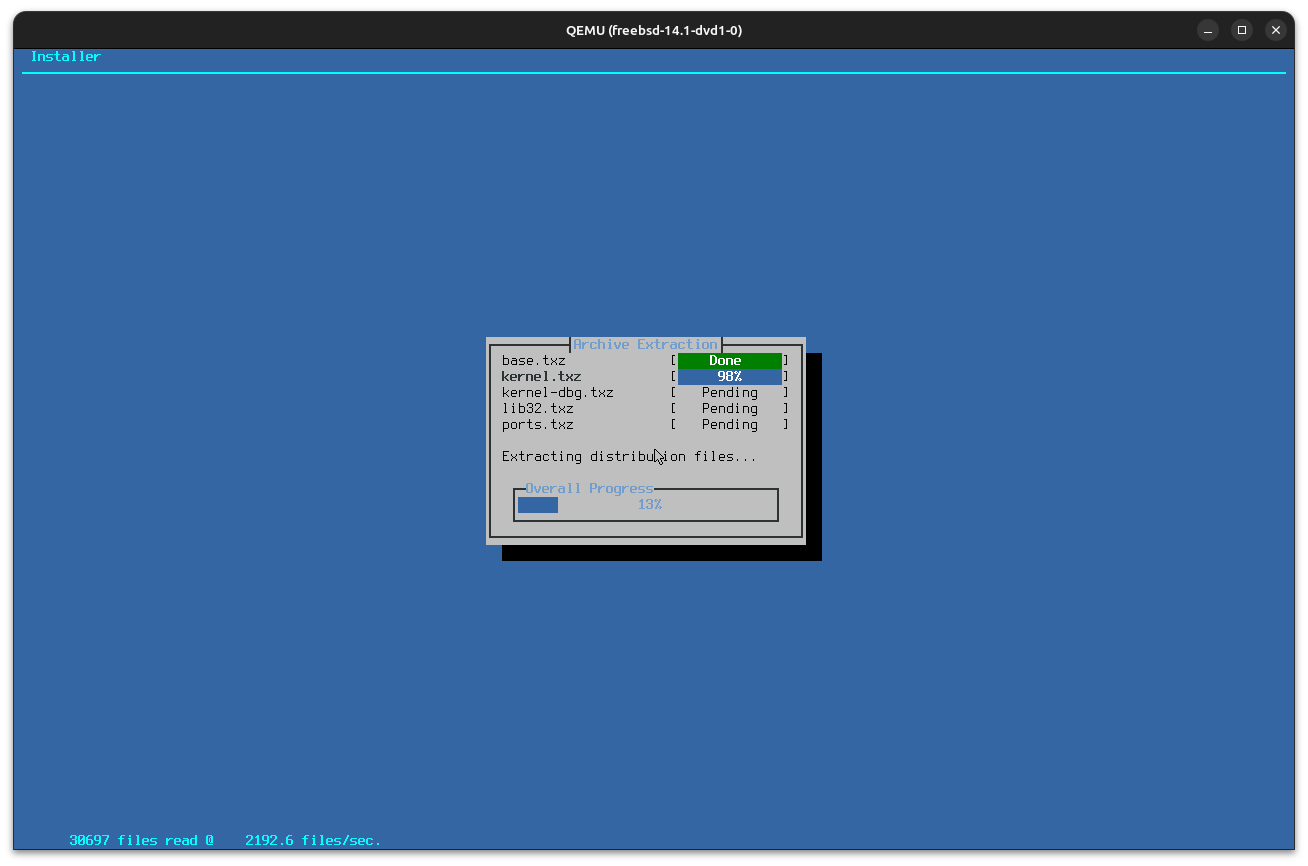Image resolution: width=1308 pixels, height=866 pixels.
Task: Select the ports.txz entry
Action: point(537,425)
